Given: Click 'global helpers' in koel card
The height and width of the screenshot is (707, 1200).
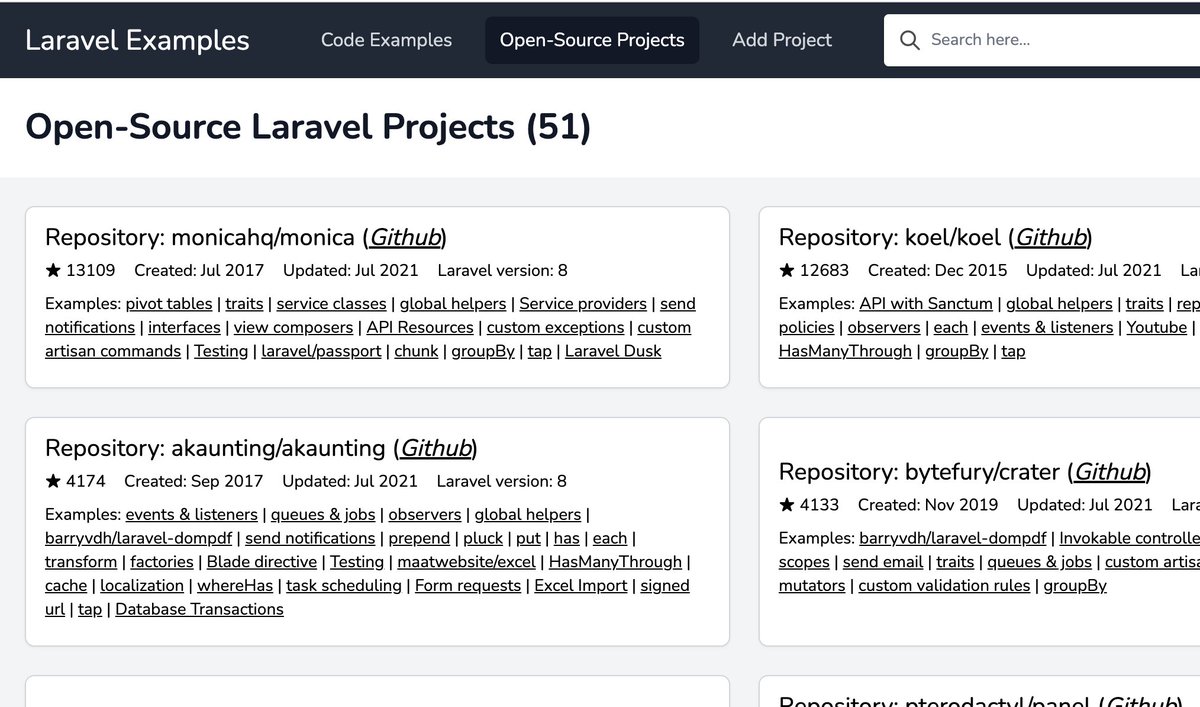Looking at the screenshot, I should pyautogui.click(x=1059, y=304).
